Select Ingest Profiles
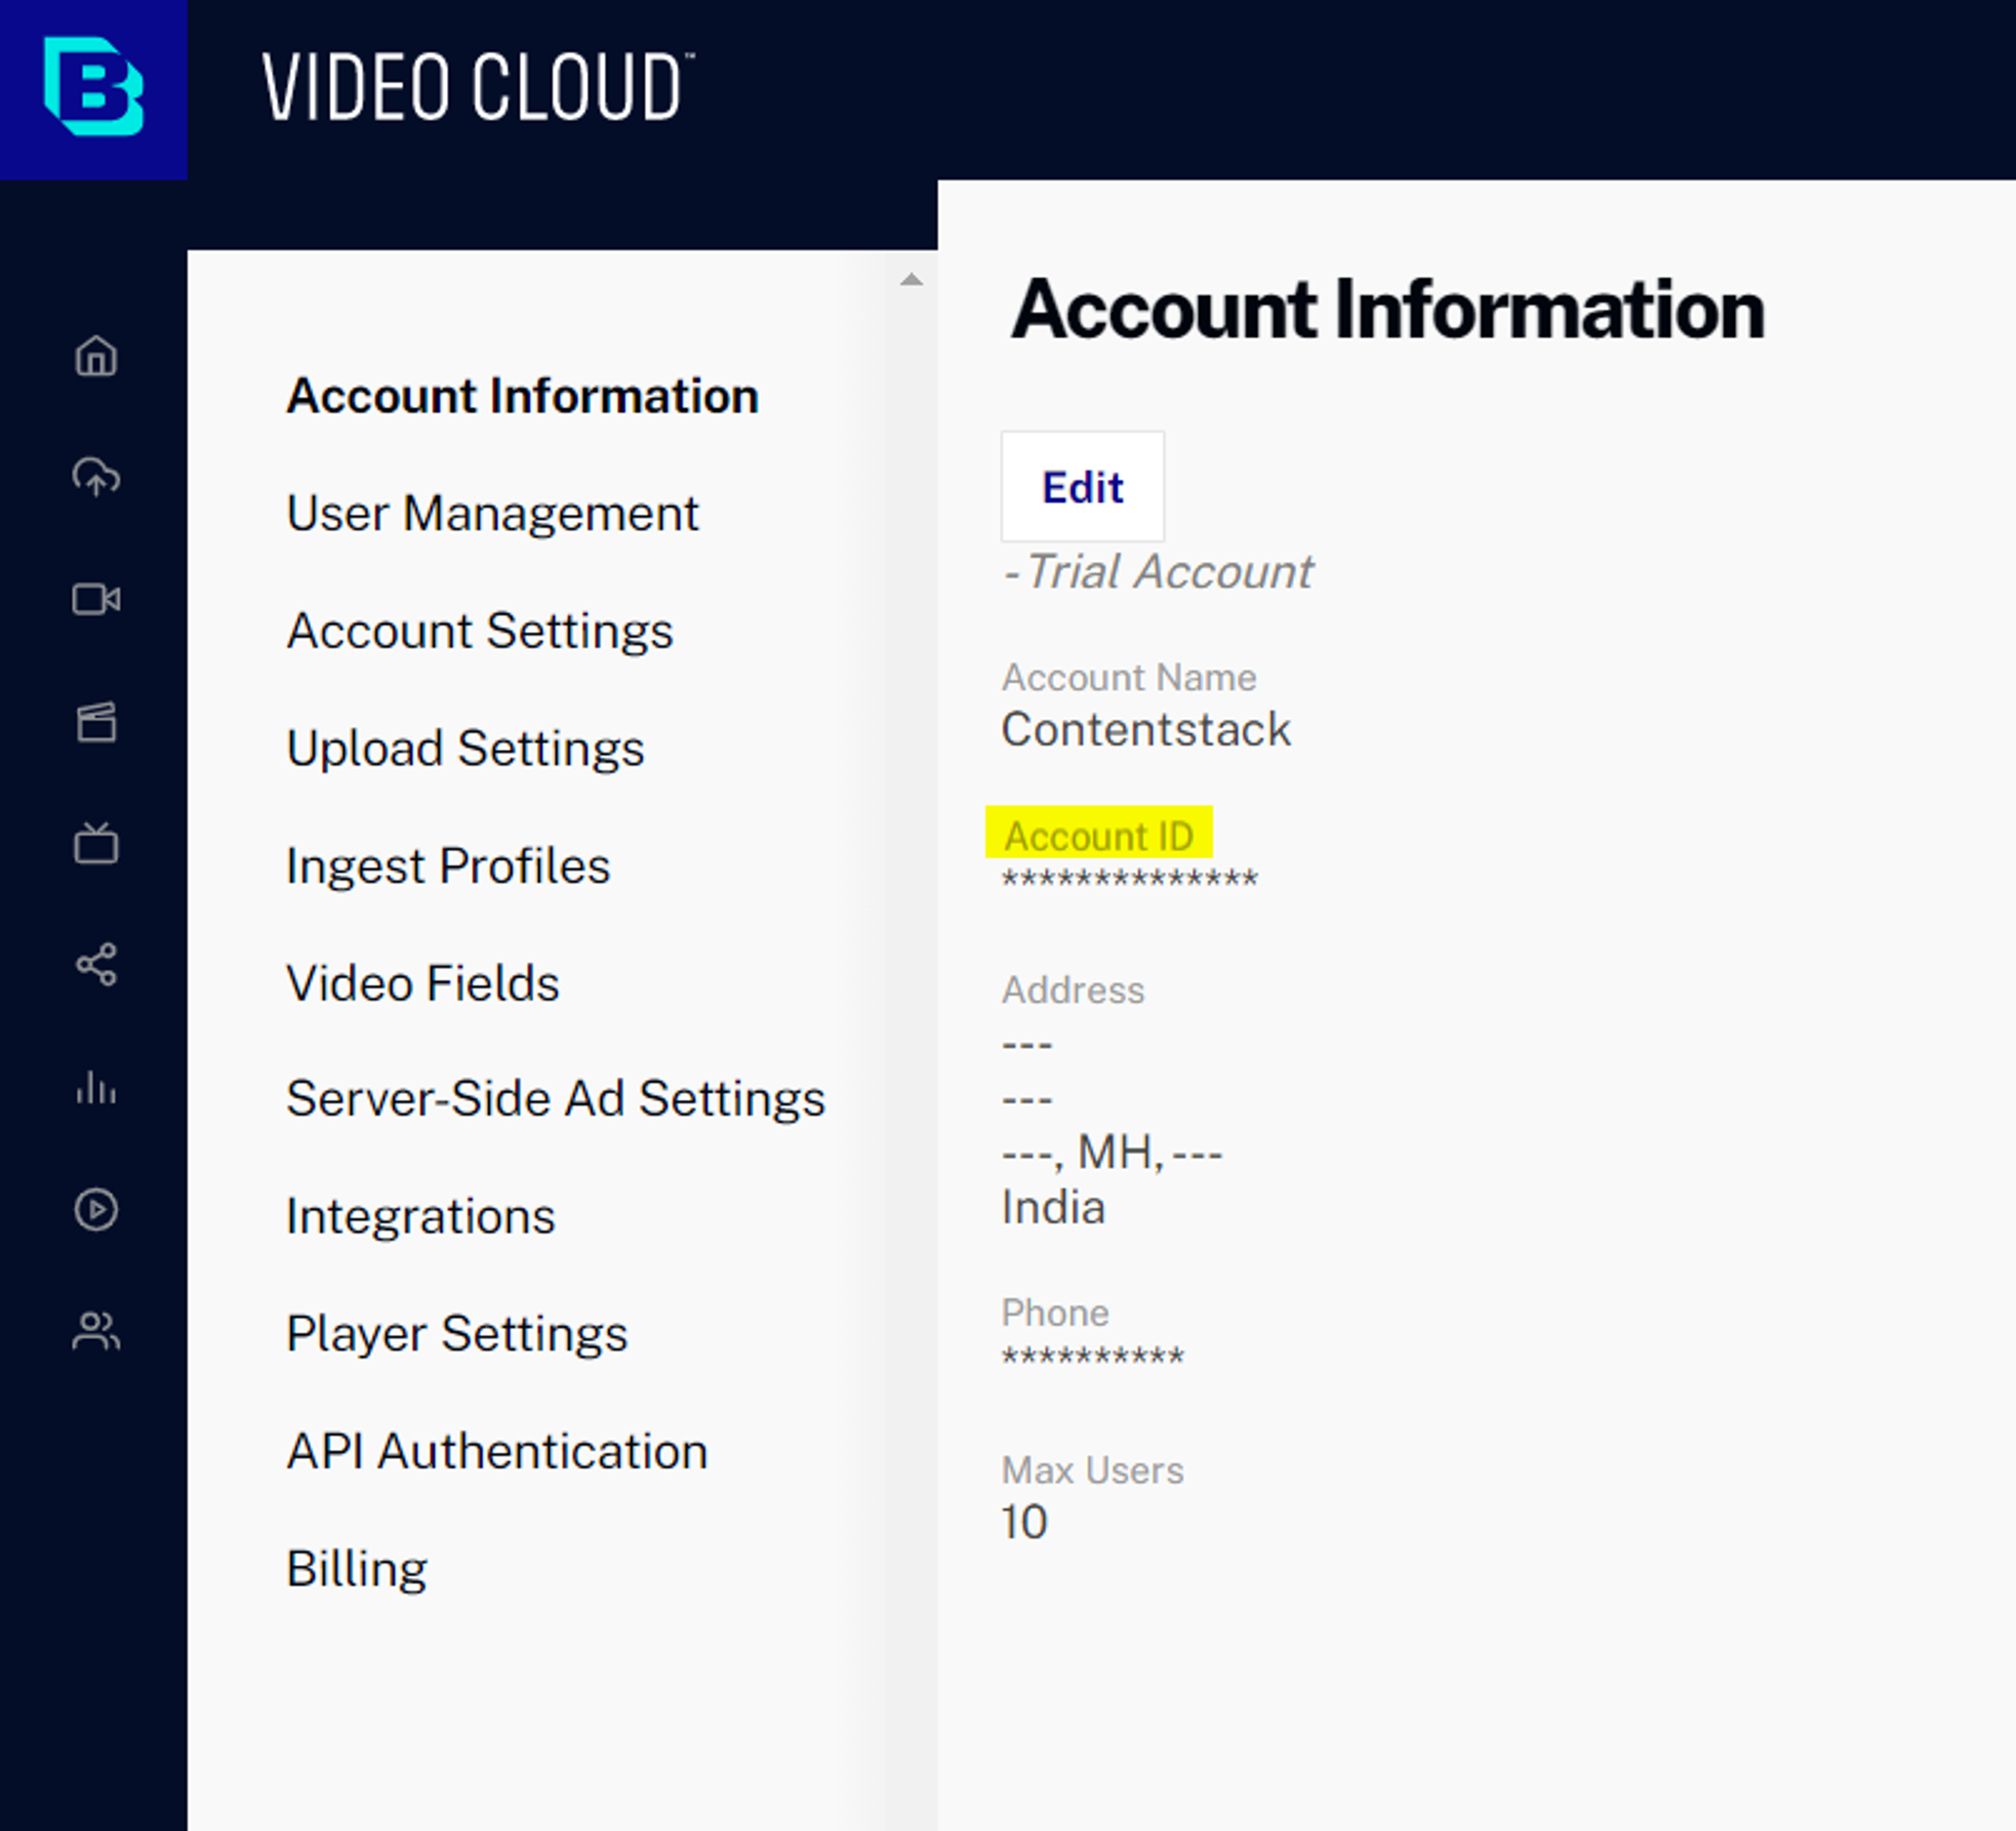 (x=448, y=865)
